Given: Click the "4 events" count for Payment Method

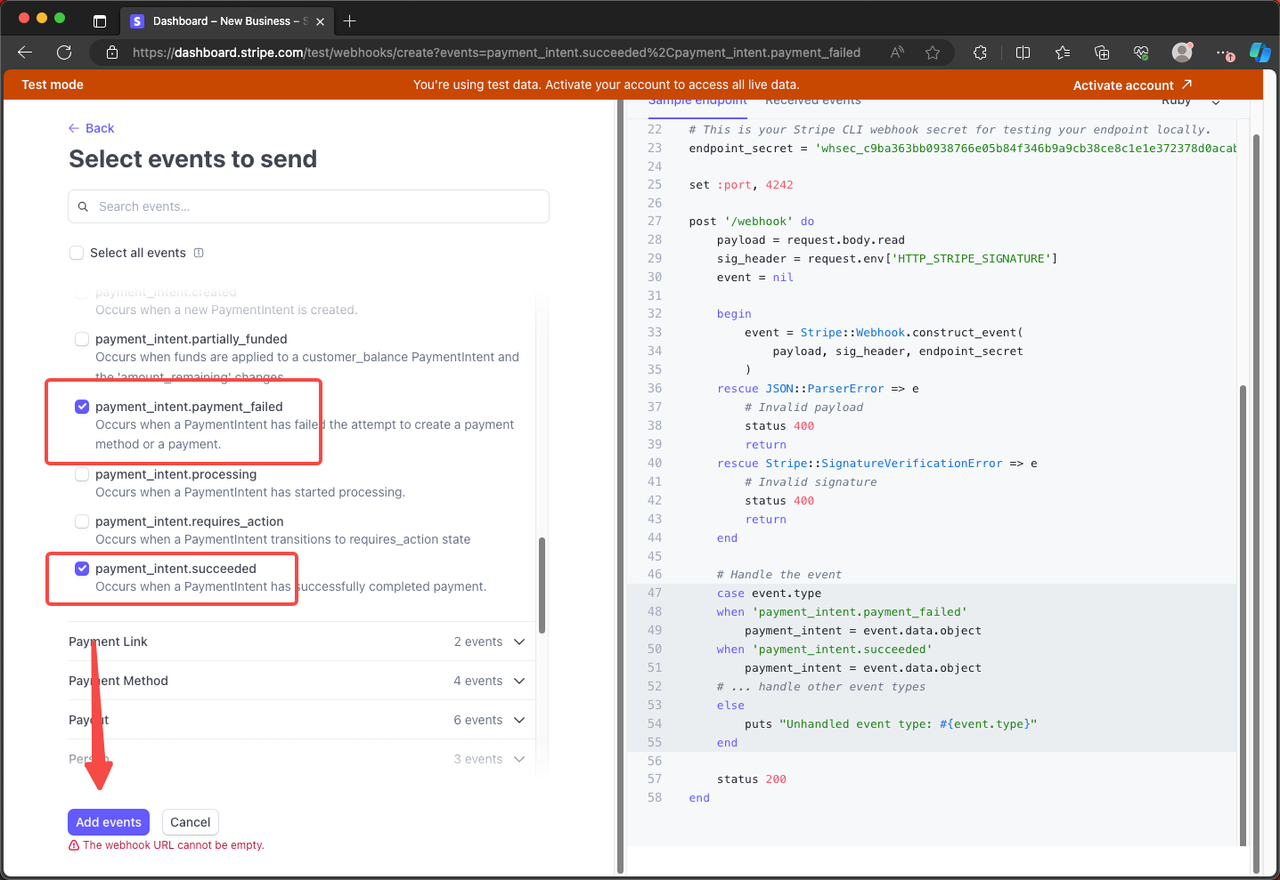Looking at the screenshot, I should point(478,681).
